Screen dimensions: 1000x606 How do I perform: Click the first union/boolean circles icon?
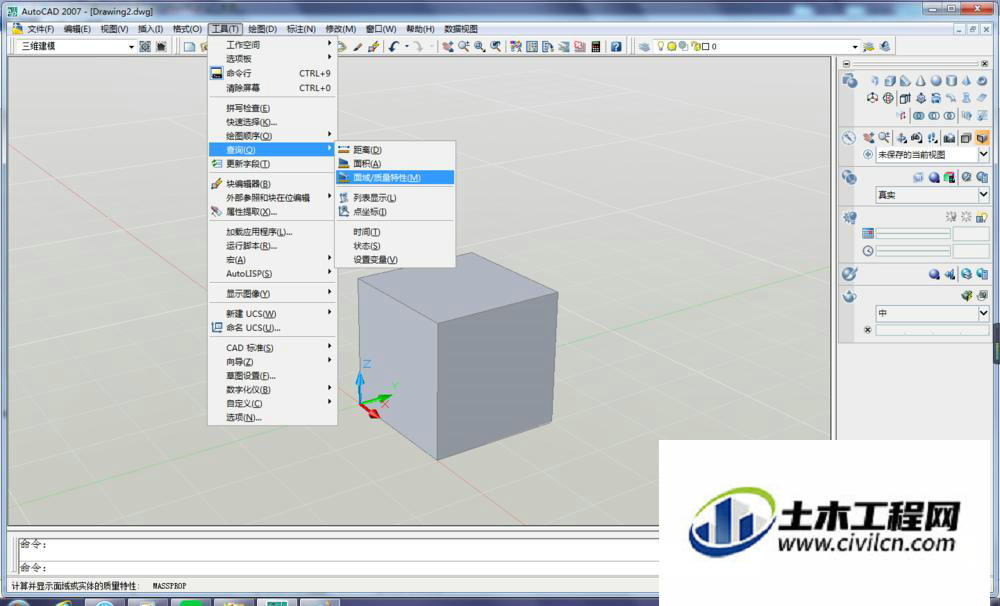pos(918,115)
